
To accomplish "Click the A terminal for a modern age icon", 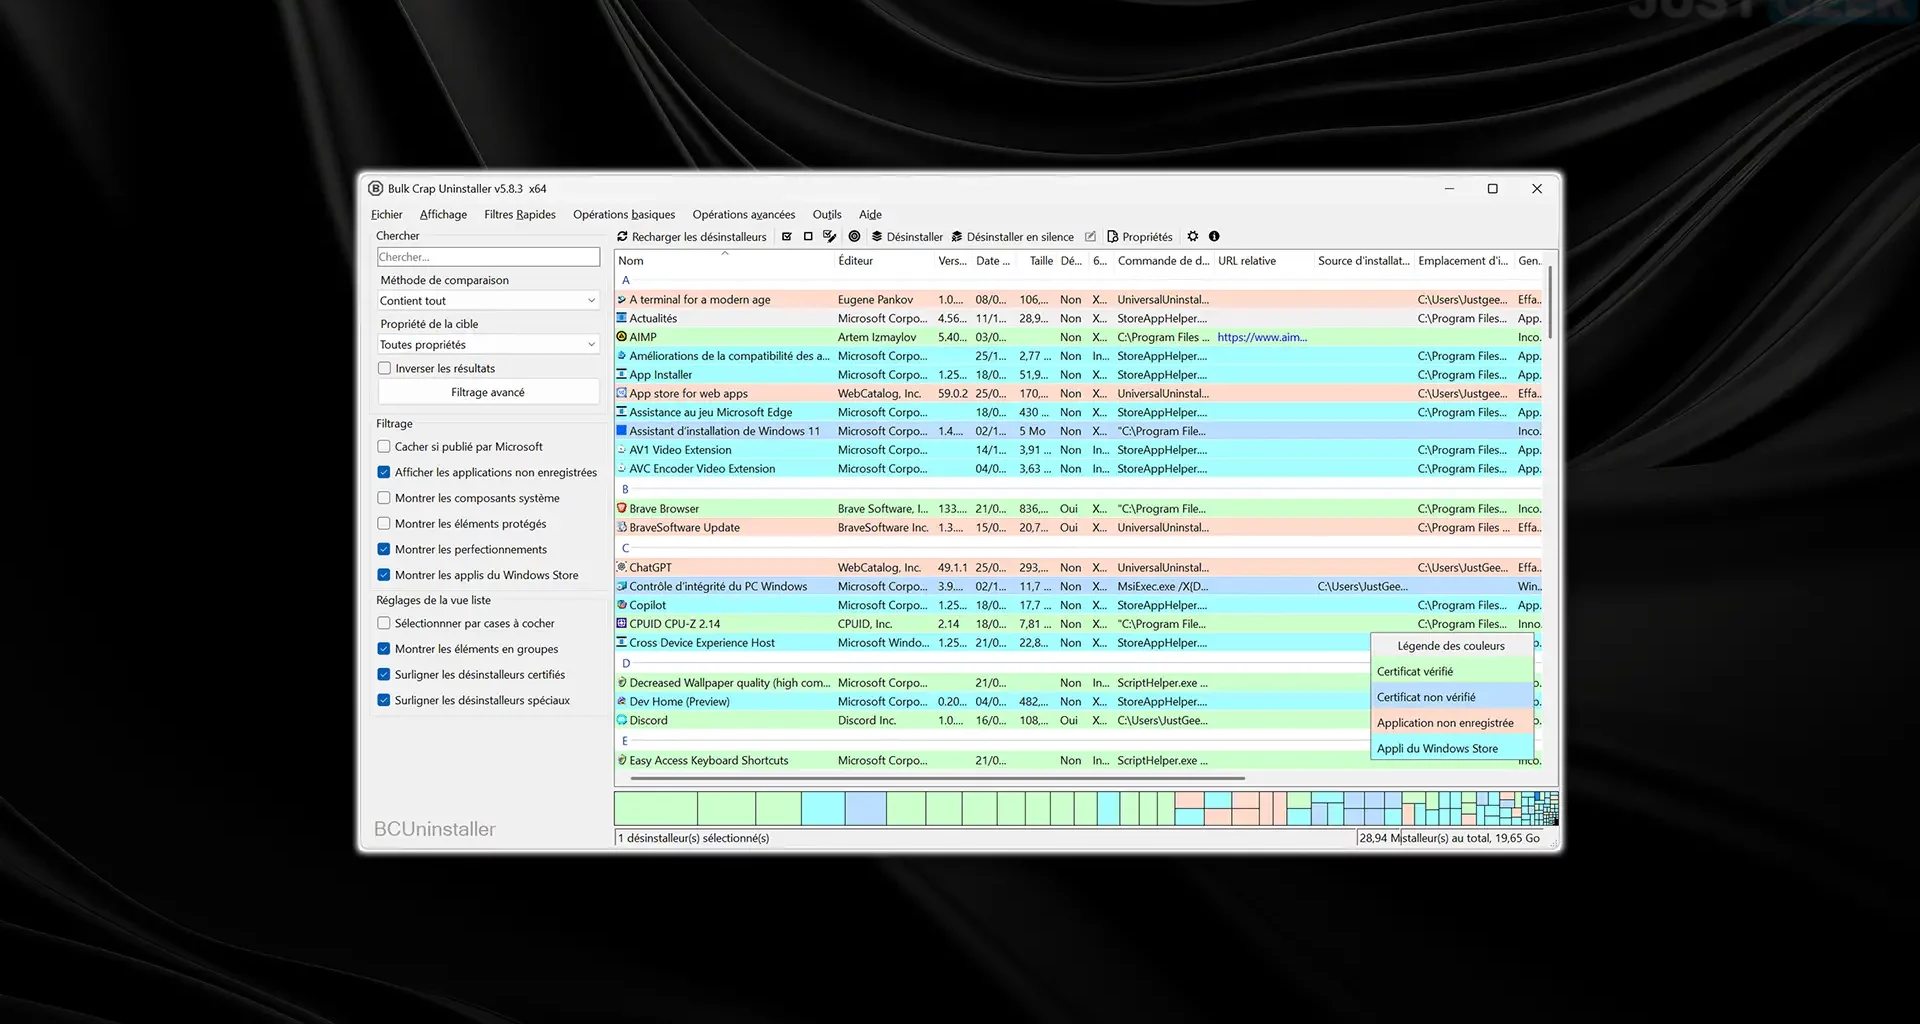I will coord(622,299).
